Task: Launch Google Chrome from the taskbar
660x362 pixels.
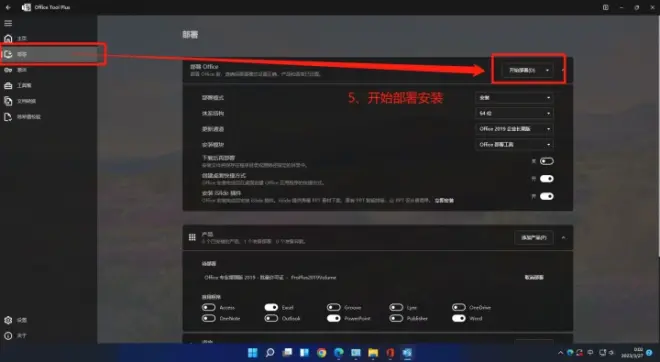Action: pos(322,353)
